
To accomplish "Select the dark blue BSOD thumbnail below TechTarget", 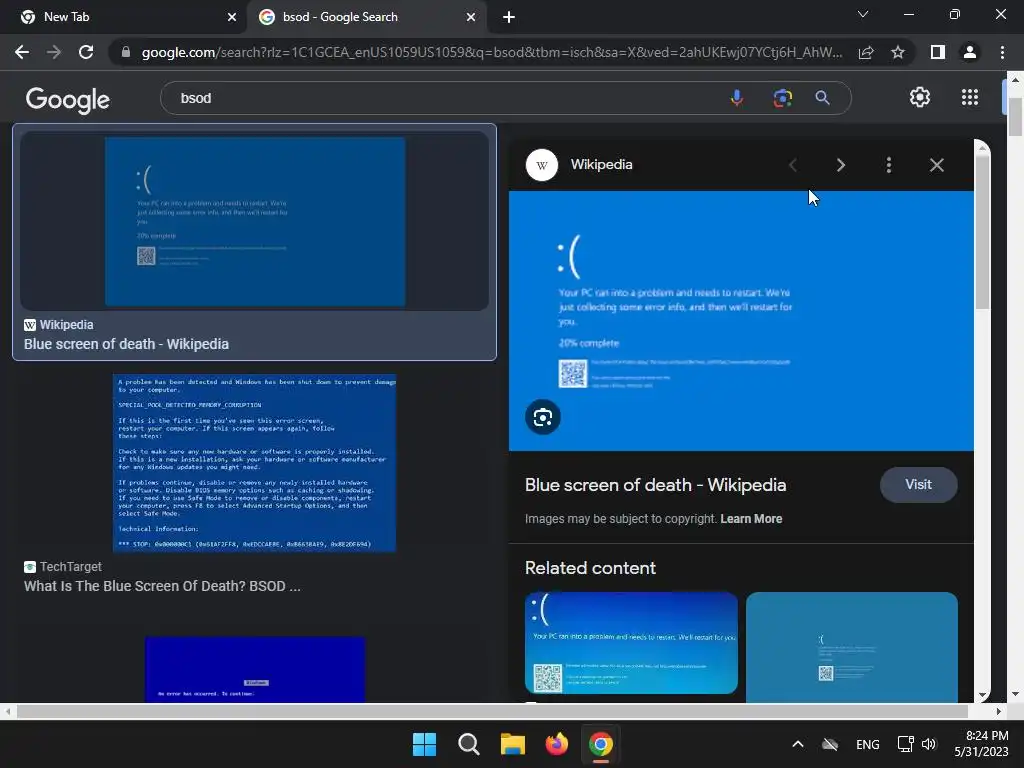I will coord(255,669).
